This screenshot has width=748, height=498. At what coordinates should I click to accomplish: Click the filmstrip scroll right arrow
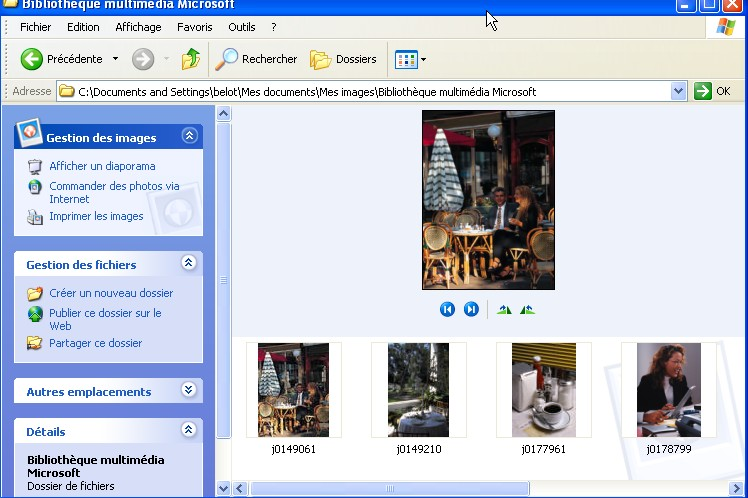coord(736,488)
